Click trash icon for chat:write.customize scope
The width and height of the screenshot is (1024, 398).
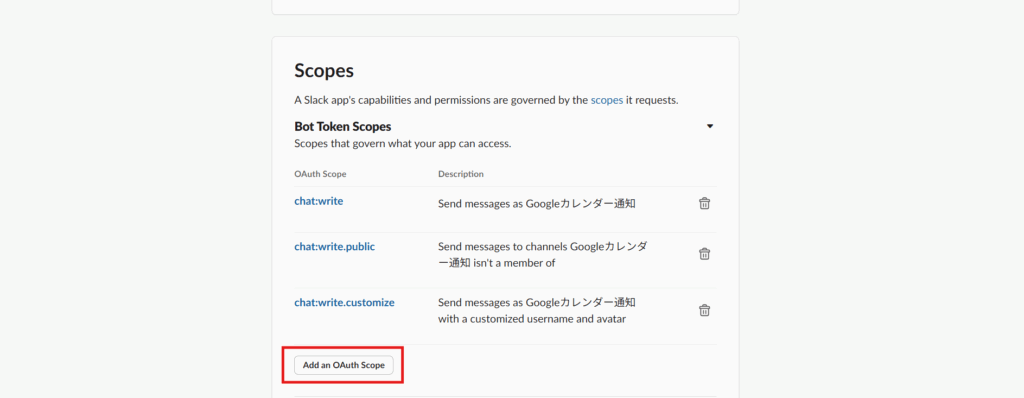[704, 310]
